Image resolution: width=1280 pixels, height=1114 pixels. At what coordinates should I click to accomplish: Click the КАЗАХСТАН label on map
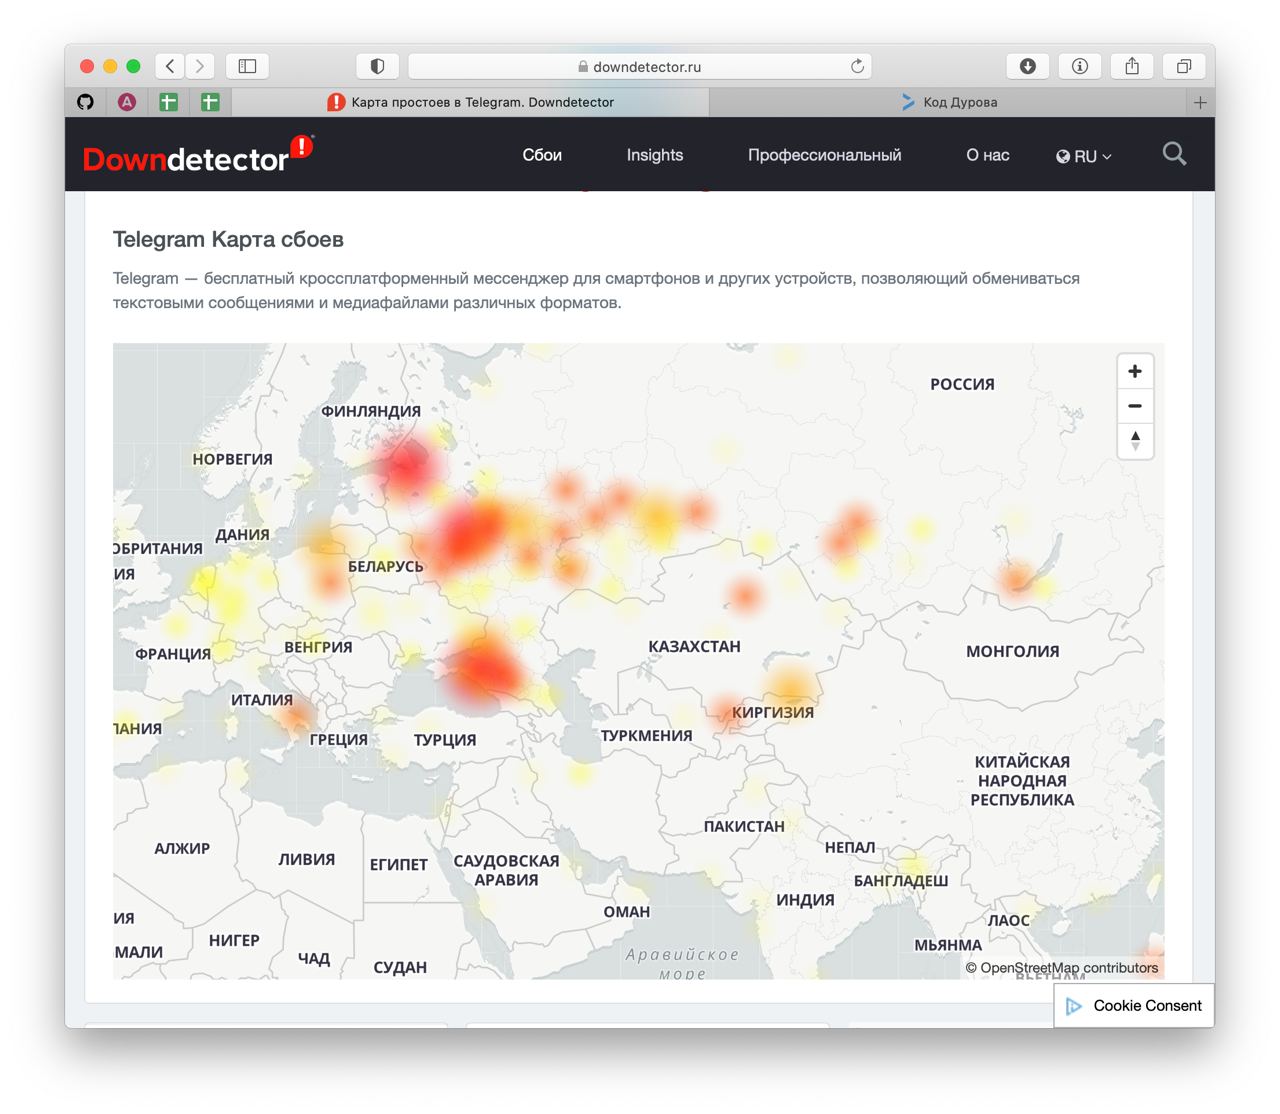click(x=694, y=646)
